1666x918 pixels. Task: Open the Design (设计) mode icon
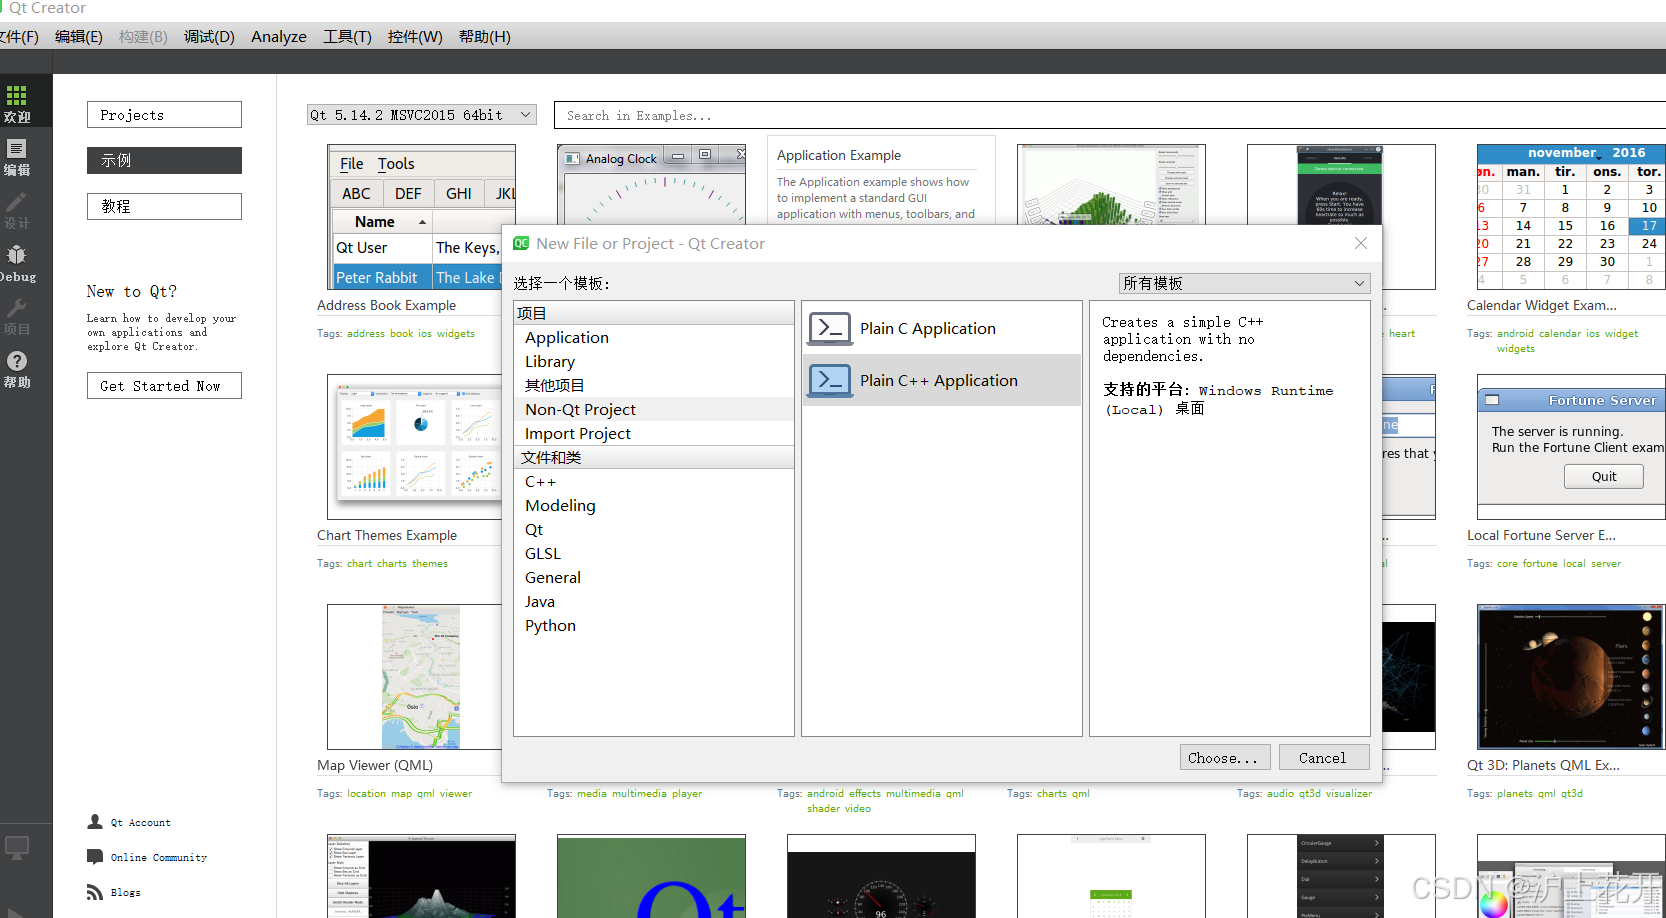[16, 202]
